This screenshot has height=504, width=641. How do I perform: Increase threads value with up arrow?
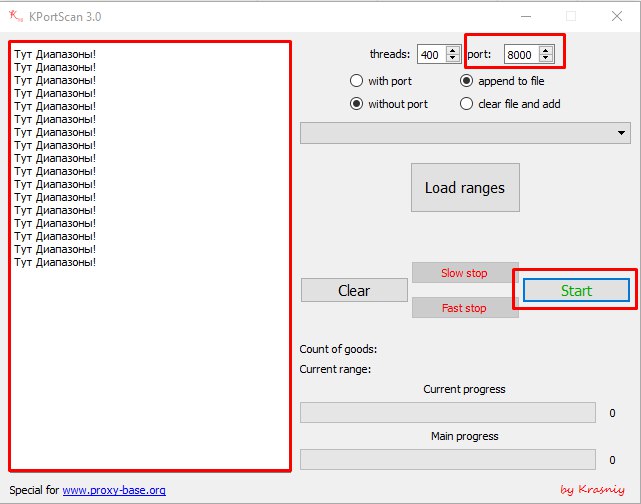[x=452, y=50]
